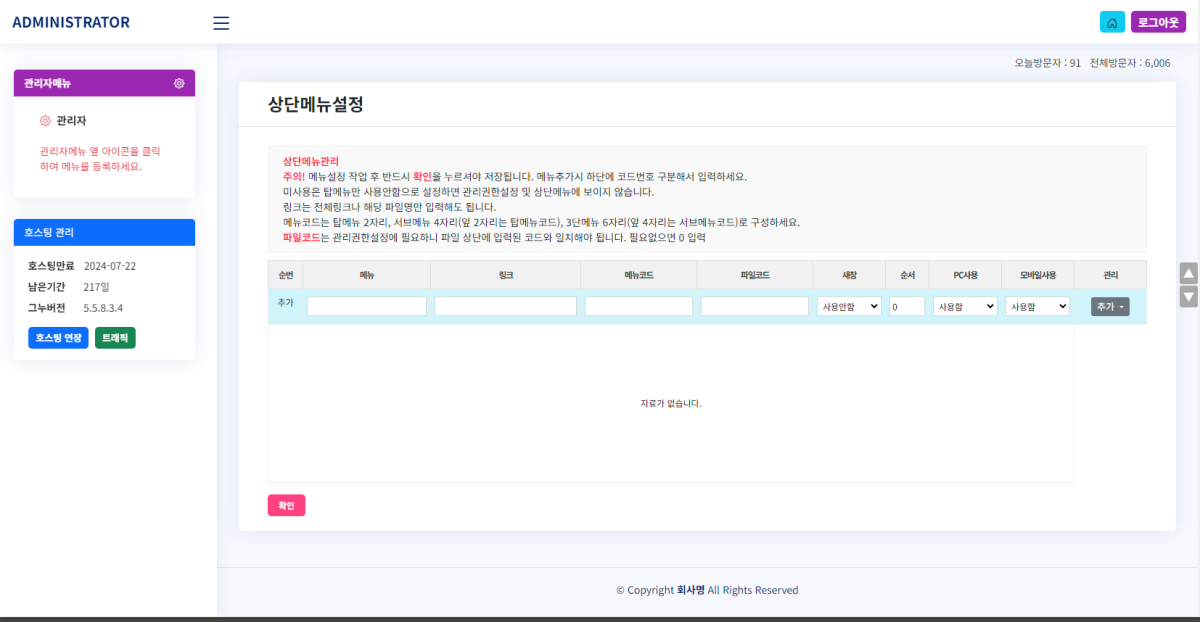The width and height of the screenshot is (1200, 622).
Task: Open the 모바일사용 dropdown
Action: coord(1037,306)
